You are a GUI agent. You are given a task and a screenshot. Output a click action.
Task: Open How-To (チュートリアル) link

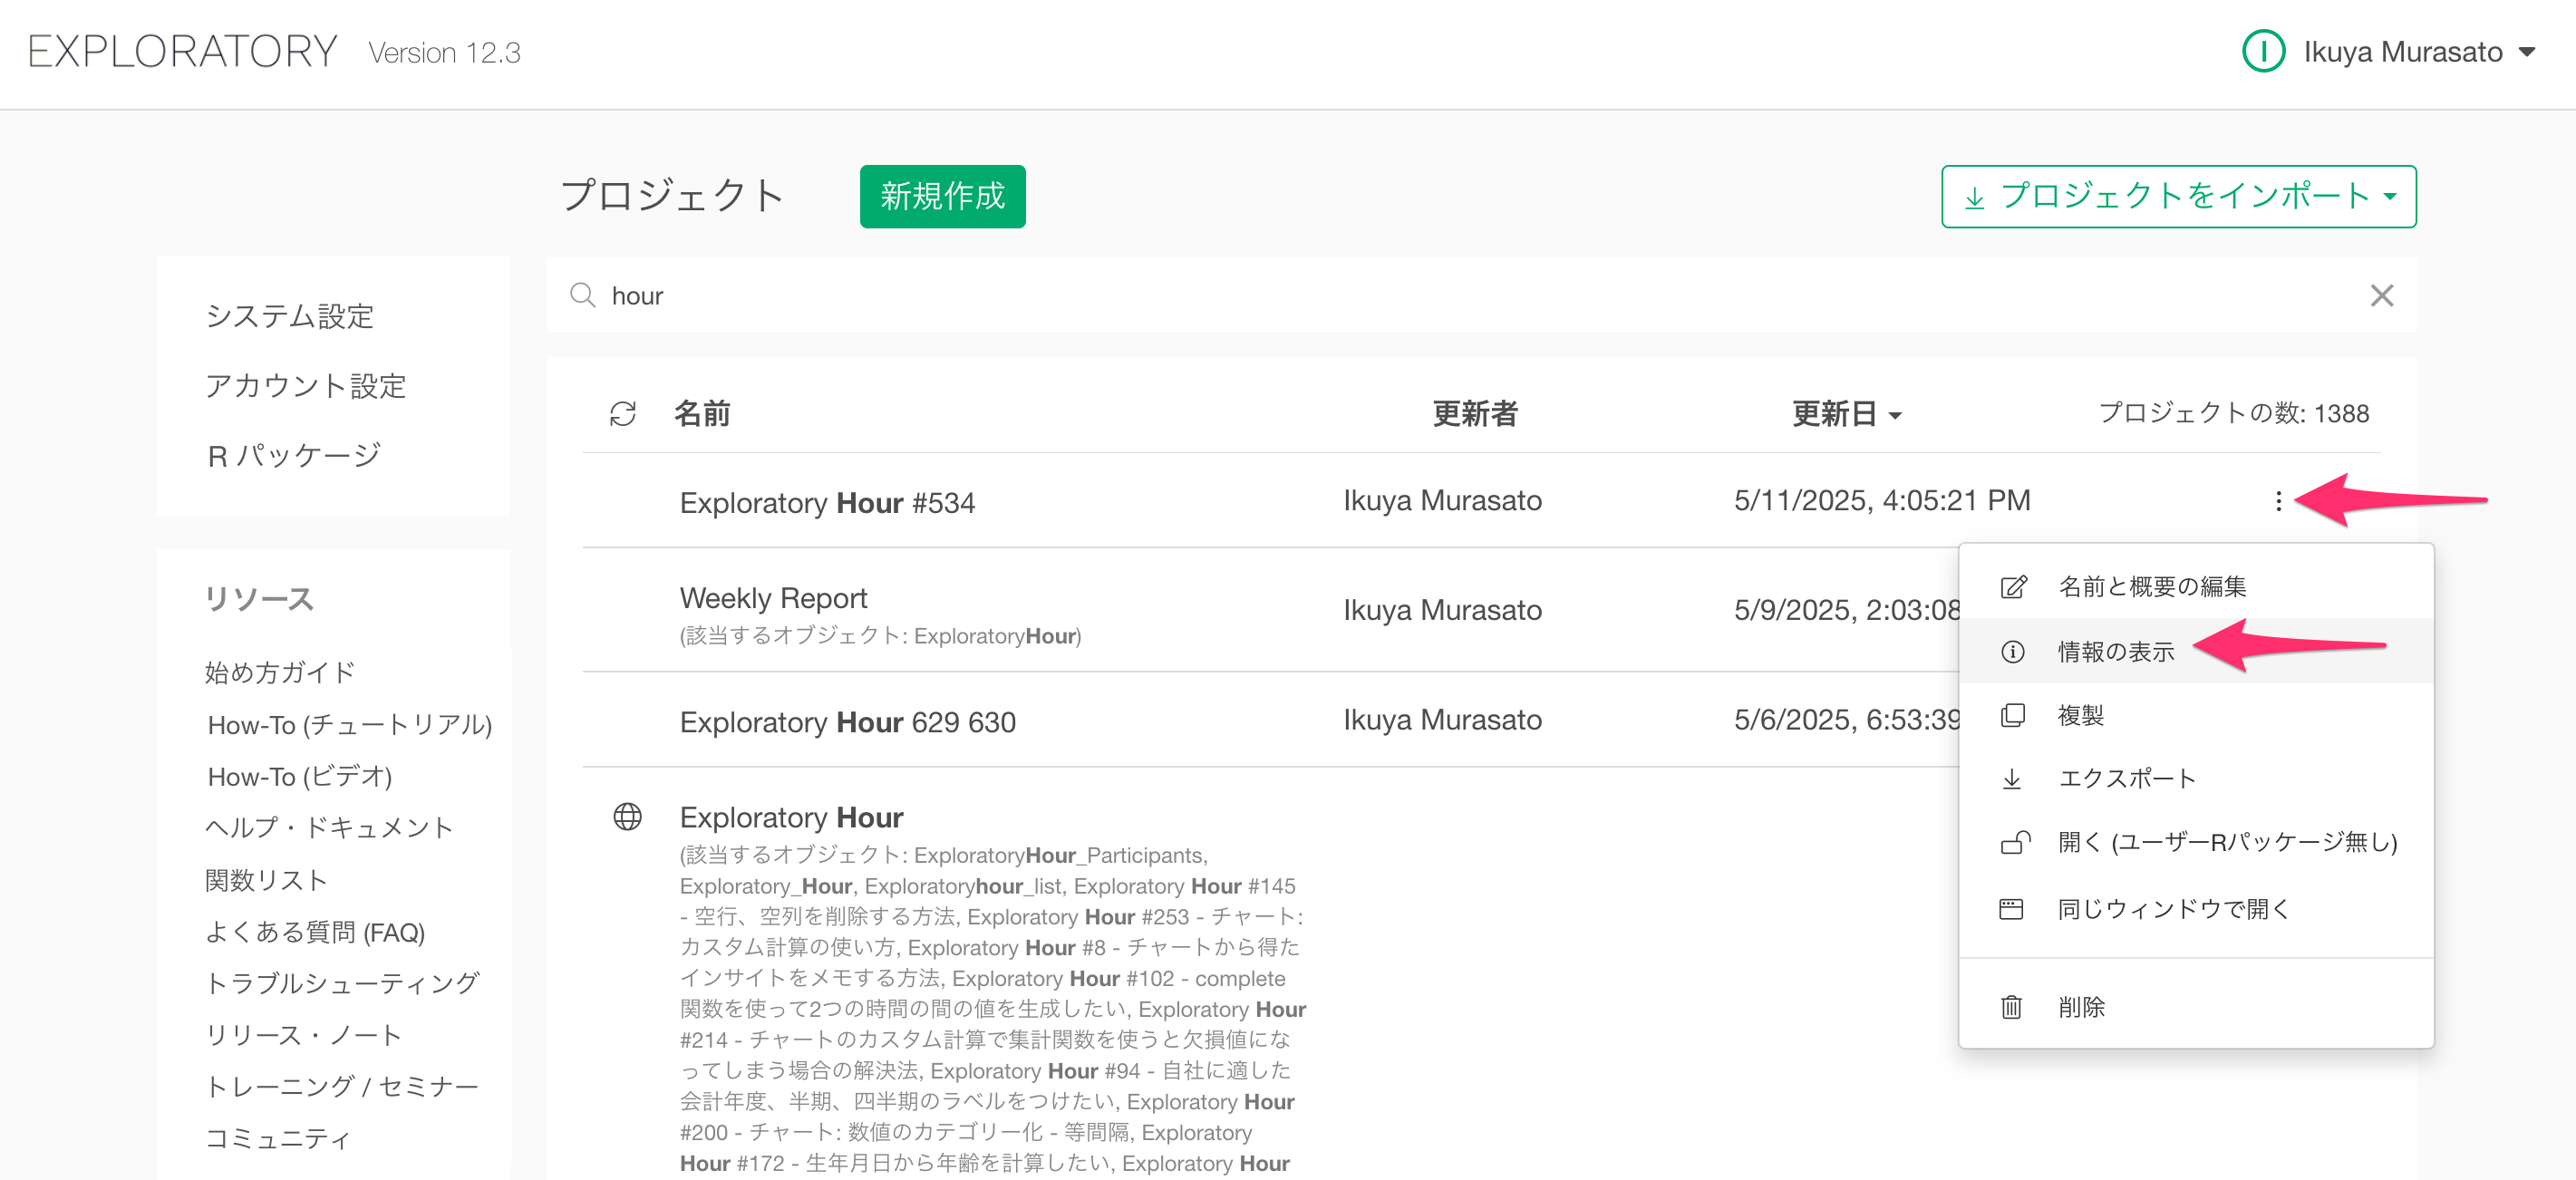[349, 724]
